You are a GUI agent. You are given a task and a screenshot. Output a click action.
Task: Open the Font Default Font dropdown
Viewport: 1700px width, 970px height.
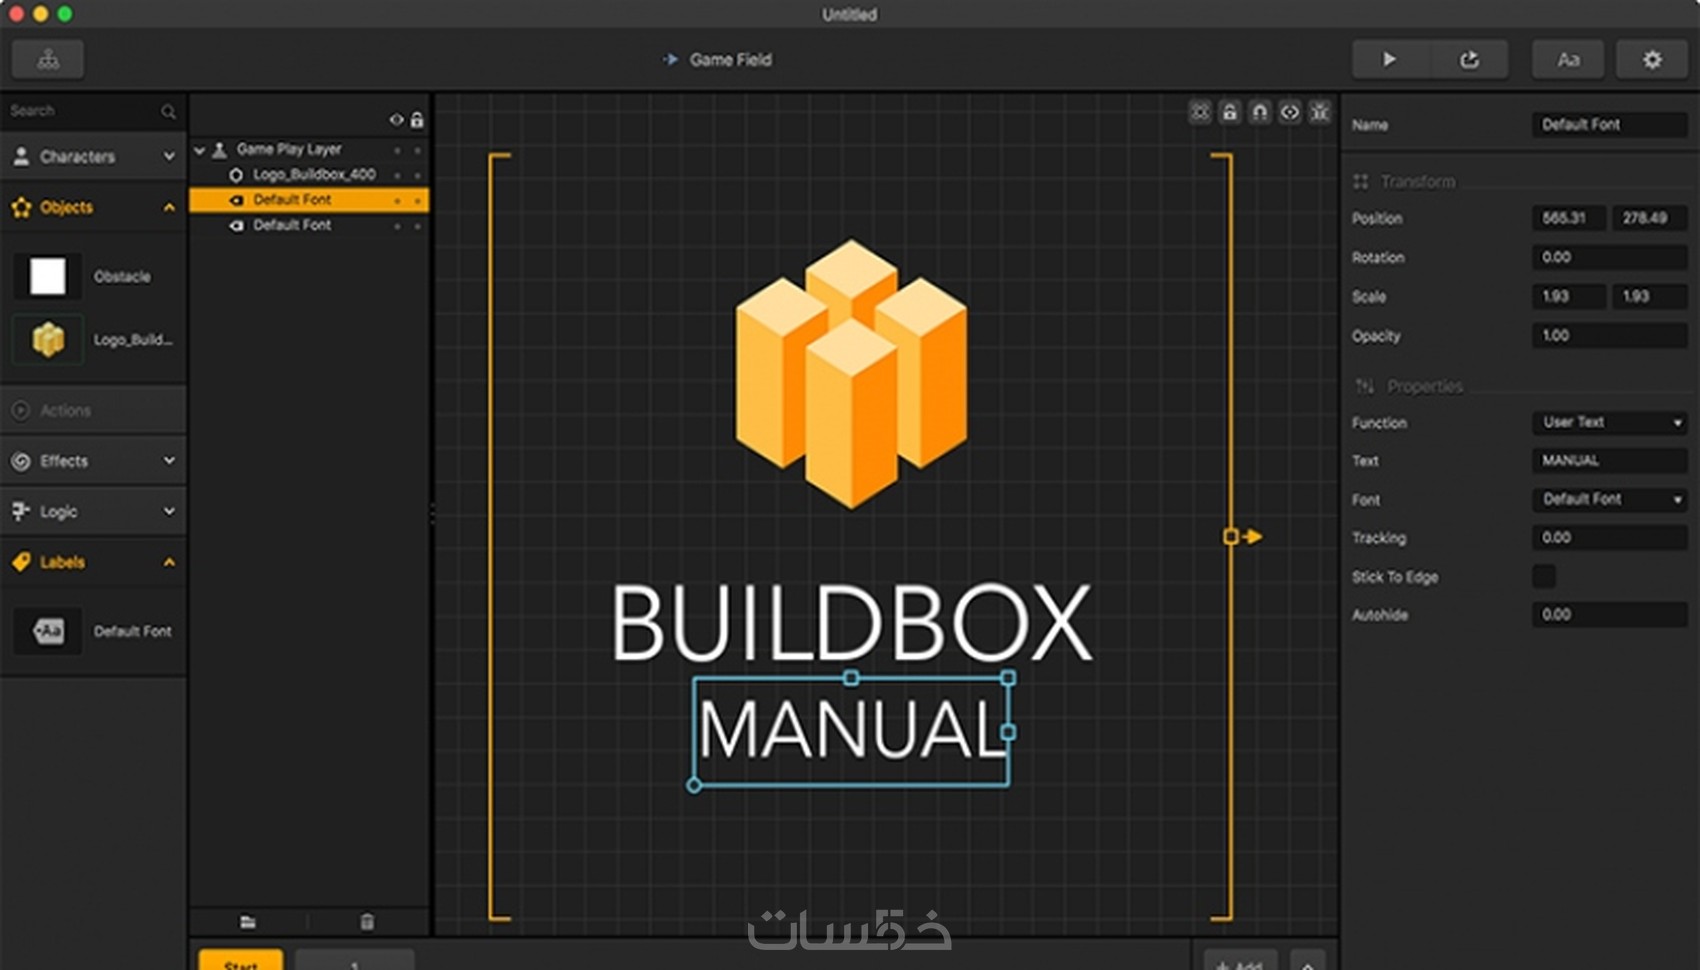point(1610,499)
